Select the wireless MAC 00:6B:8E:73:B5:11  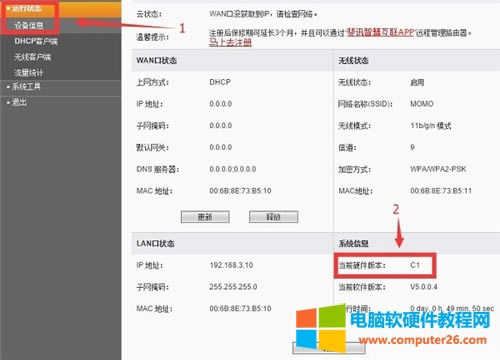coord(441,191)
